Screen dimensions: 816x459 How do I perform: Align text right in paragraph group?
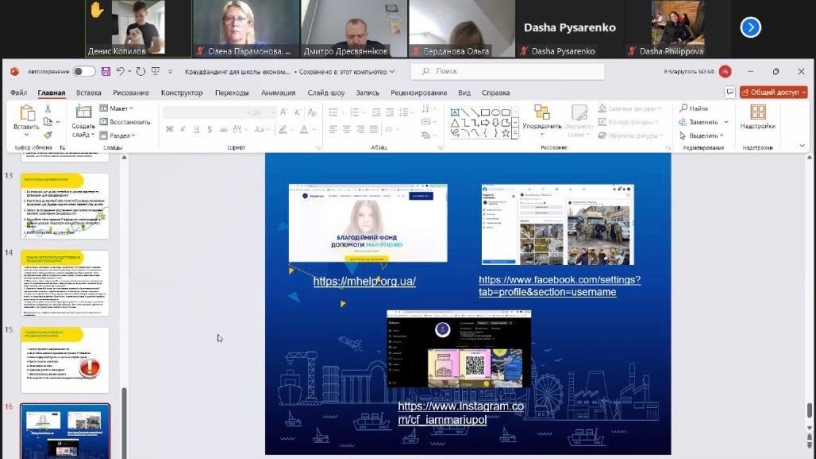pos(360,129)
